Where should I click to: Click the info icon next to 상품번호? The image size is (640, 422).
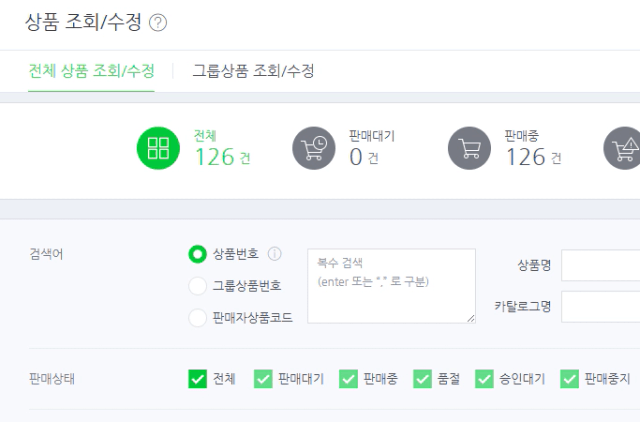pyautogui.click(x=274, y=254)
